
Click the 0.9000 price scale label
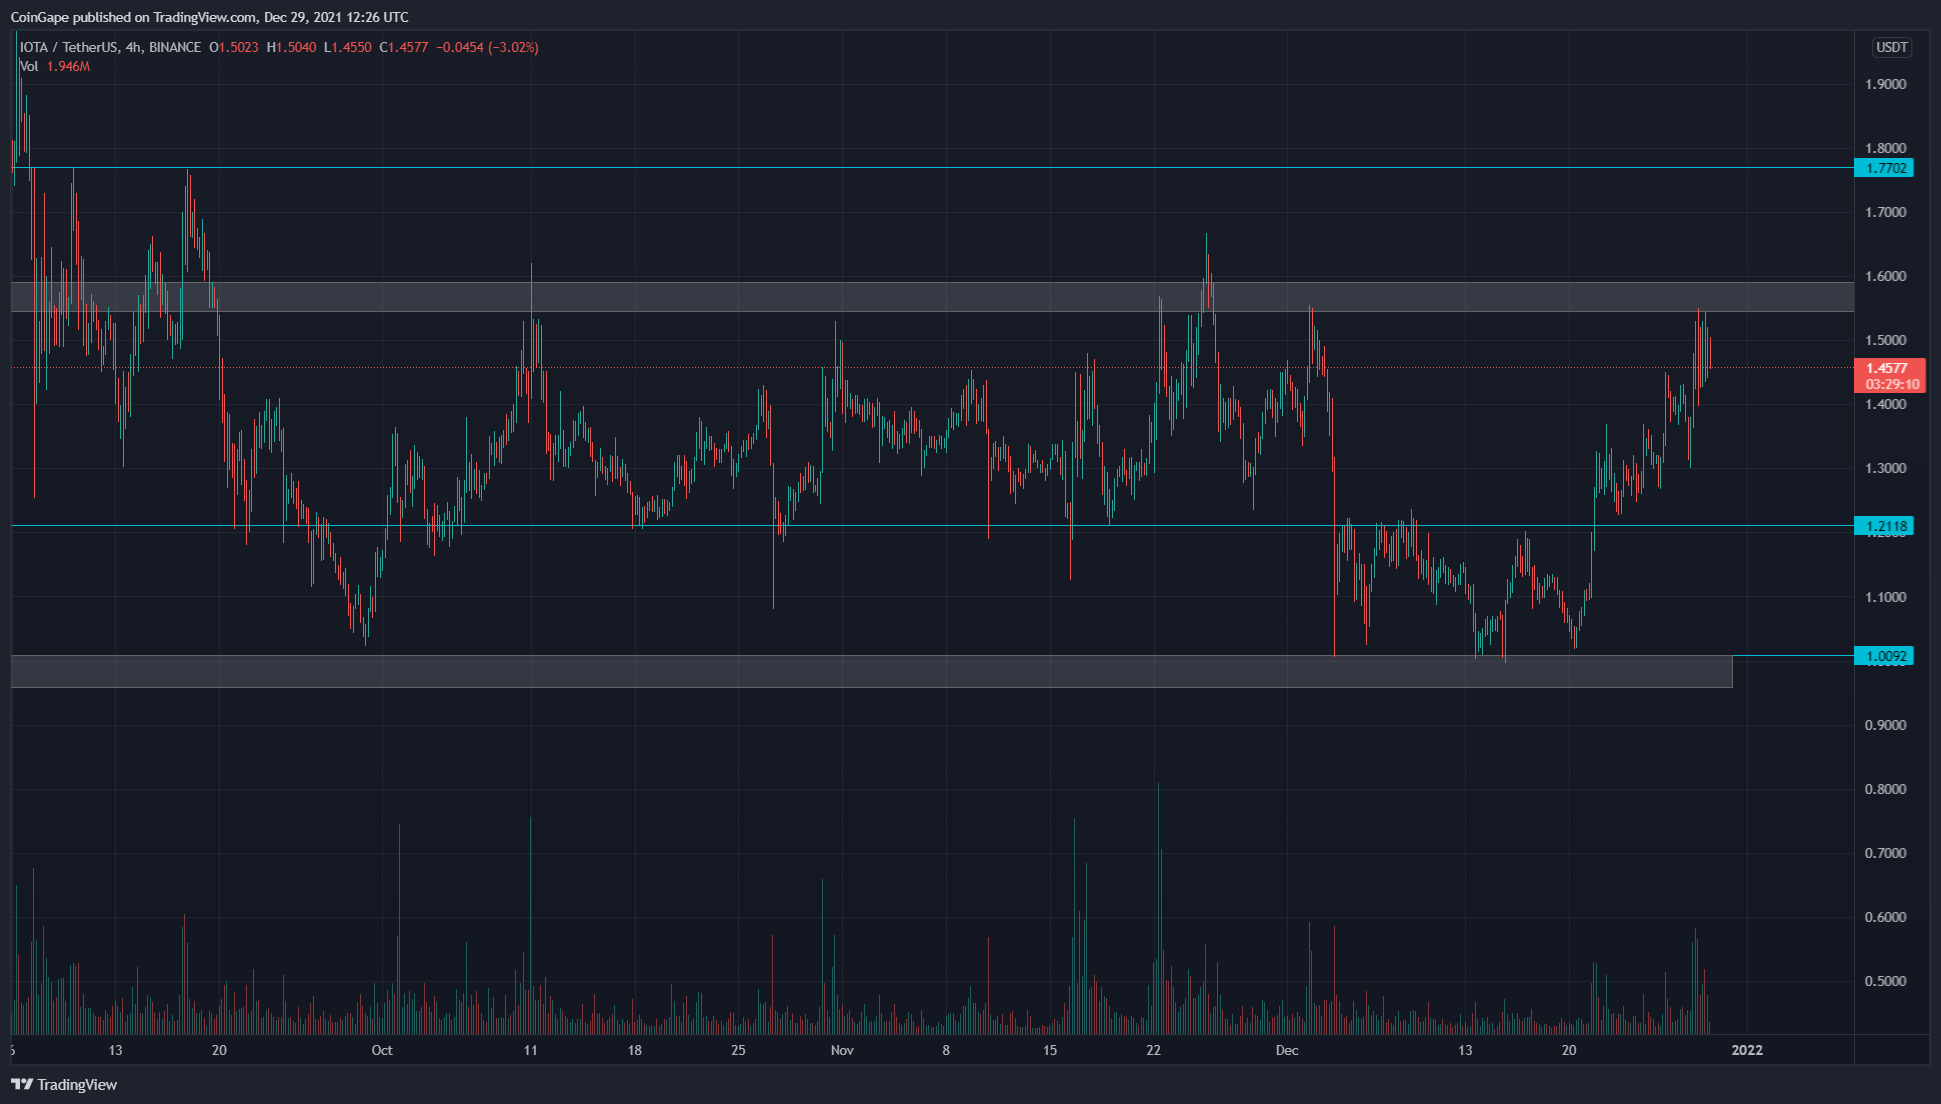pos(1885,725)
